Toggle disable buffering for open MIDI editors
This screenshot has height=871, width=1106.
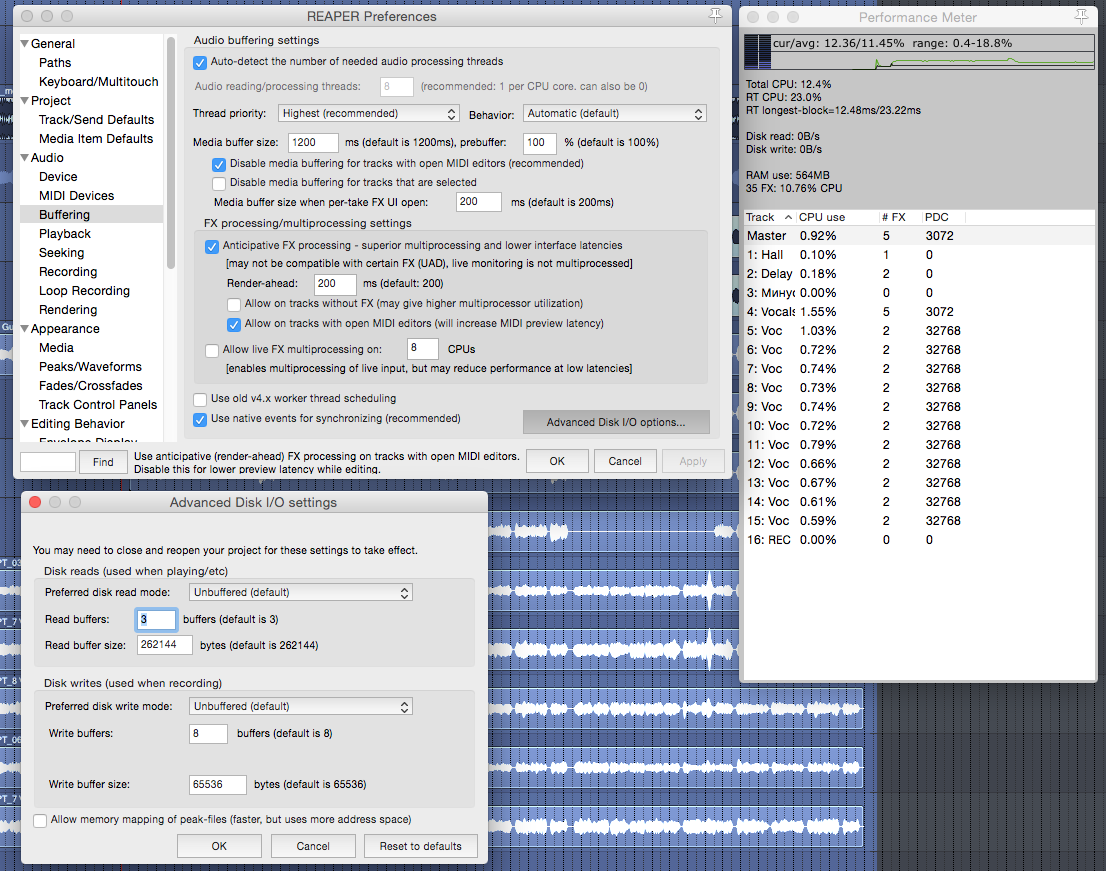click(x=219, y=164)
